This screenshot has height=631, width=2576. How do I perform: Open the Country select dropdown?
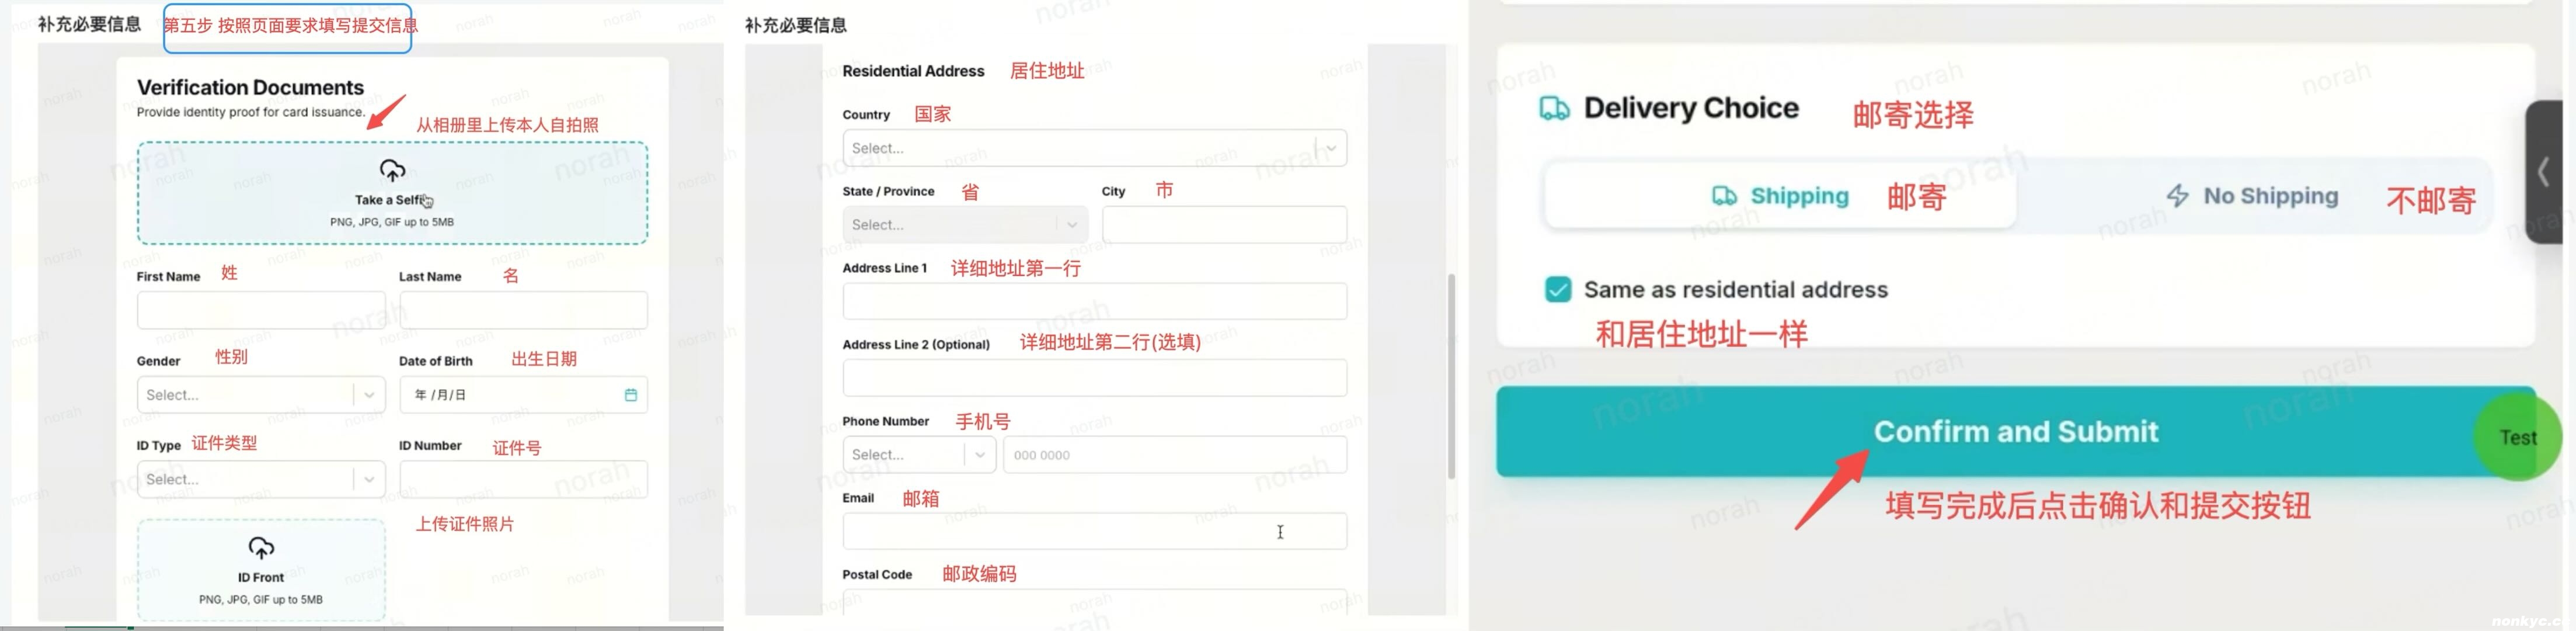(x=1094, y=148)
